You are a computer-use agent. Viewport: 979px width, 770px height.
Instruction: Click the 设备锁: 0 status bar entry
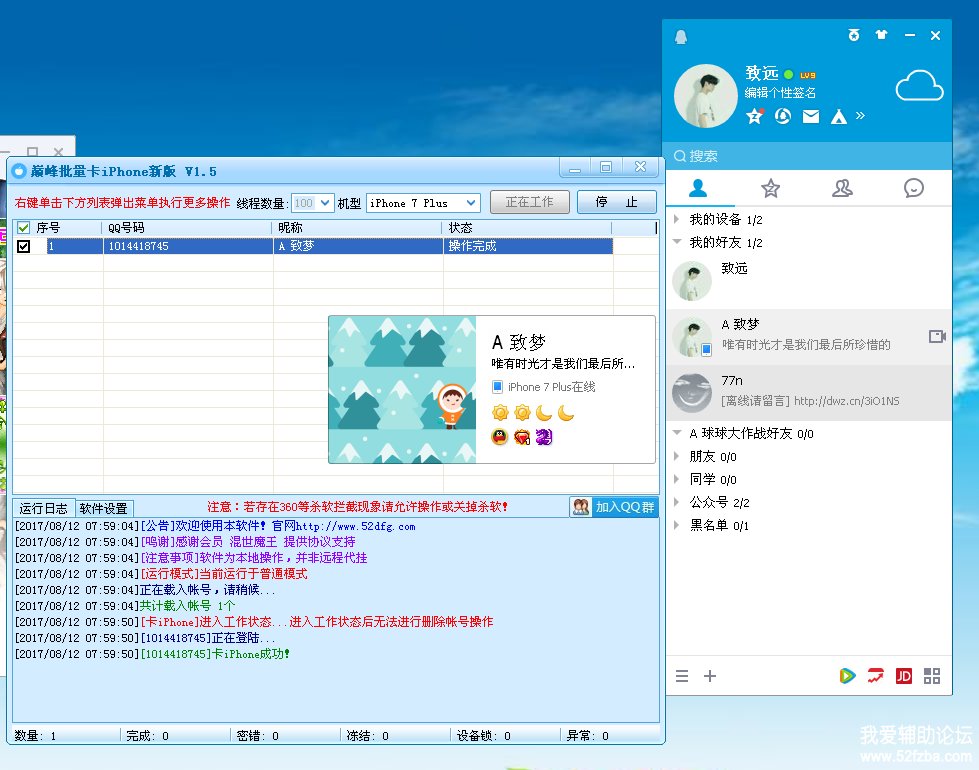click(483, 736)
